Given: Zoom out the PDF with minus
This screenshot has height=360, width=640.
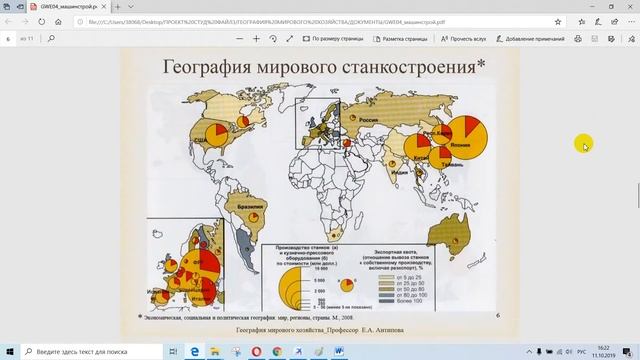Looking at the screenshot, I should click(x=240, y=39).
